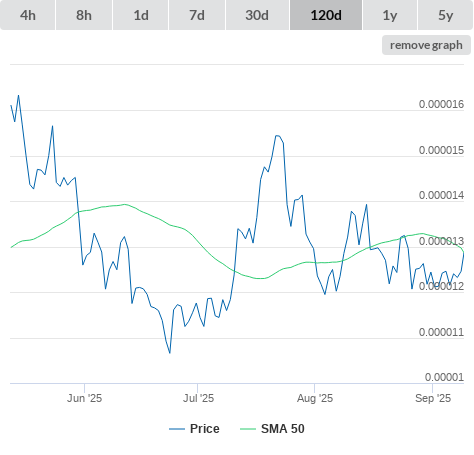Select the 4h time range tab
Image resolution: width=474 pixels, height=455 pixels.
pos(28,15)
